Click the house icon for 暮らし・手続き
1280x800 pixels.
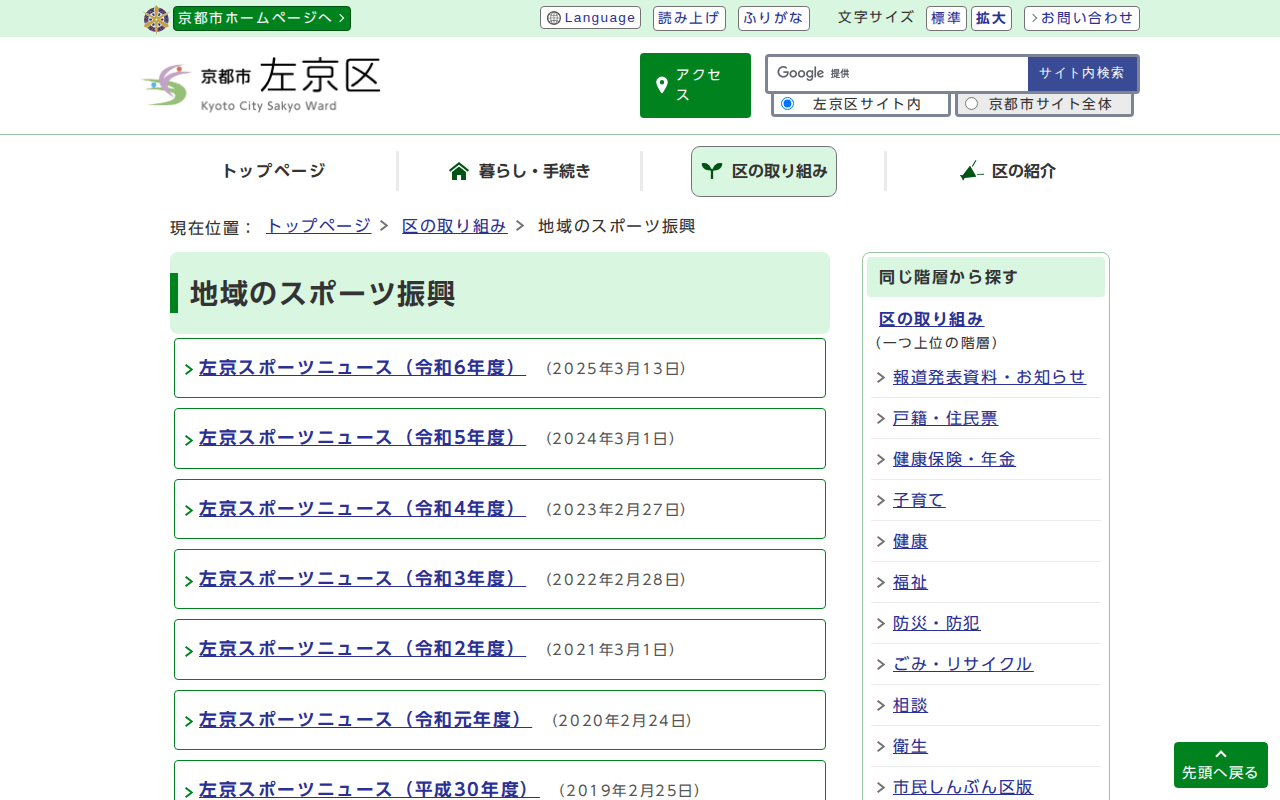tap(459, 171)
